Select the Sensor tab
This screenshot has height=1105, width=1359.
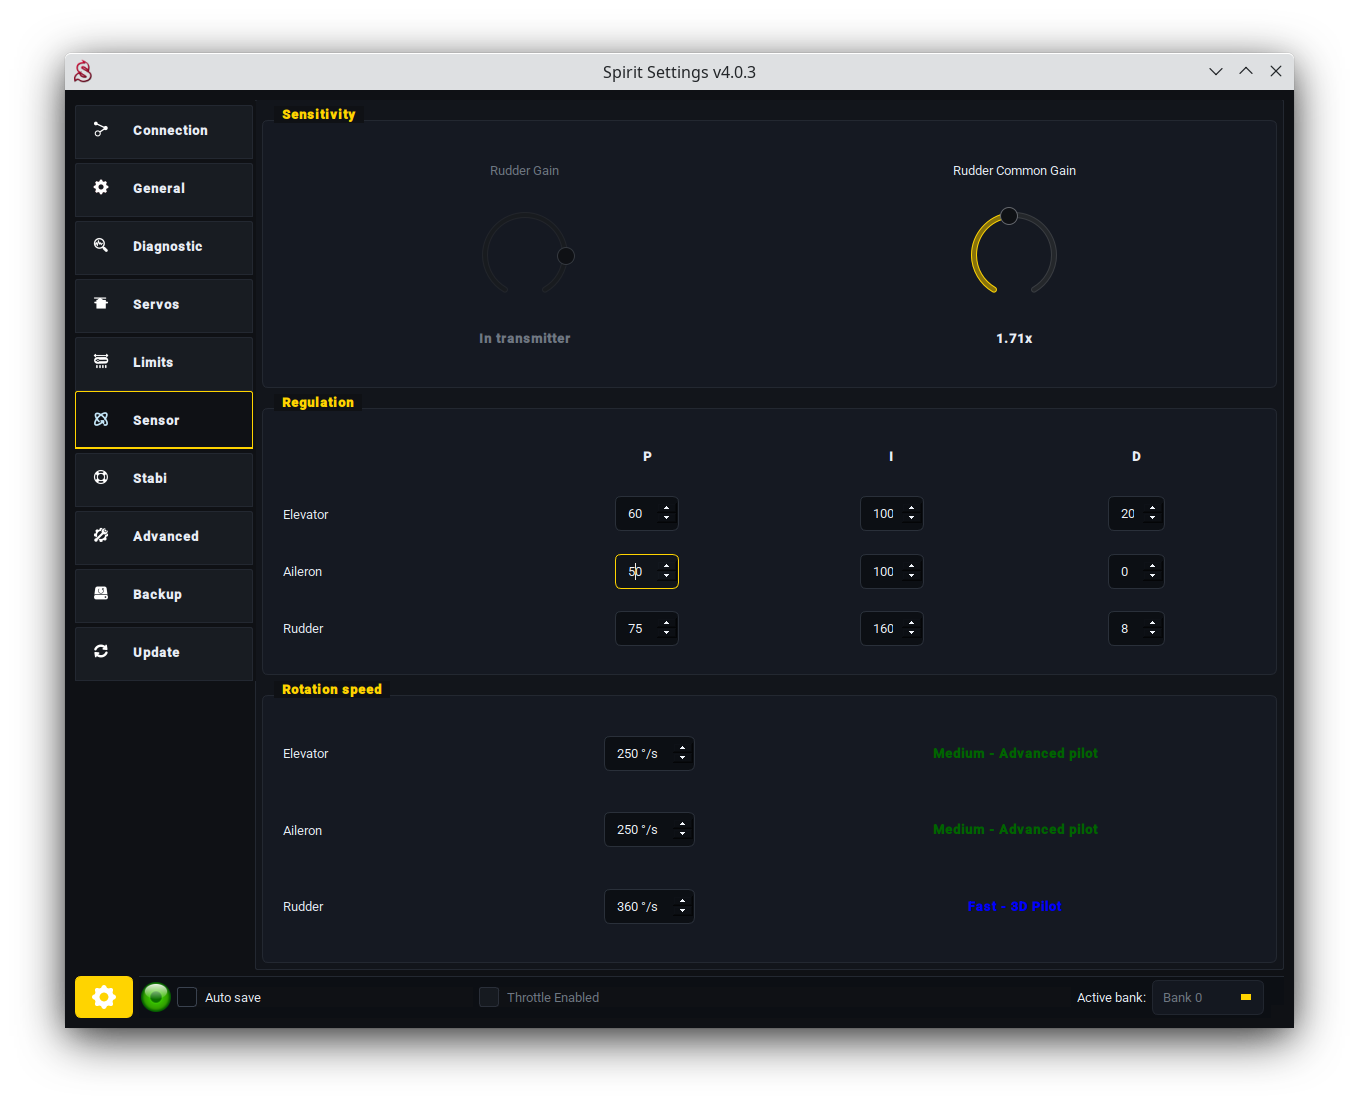(x=164, y=421)
